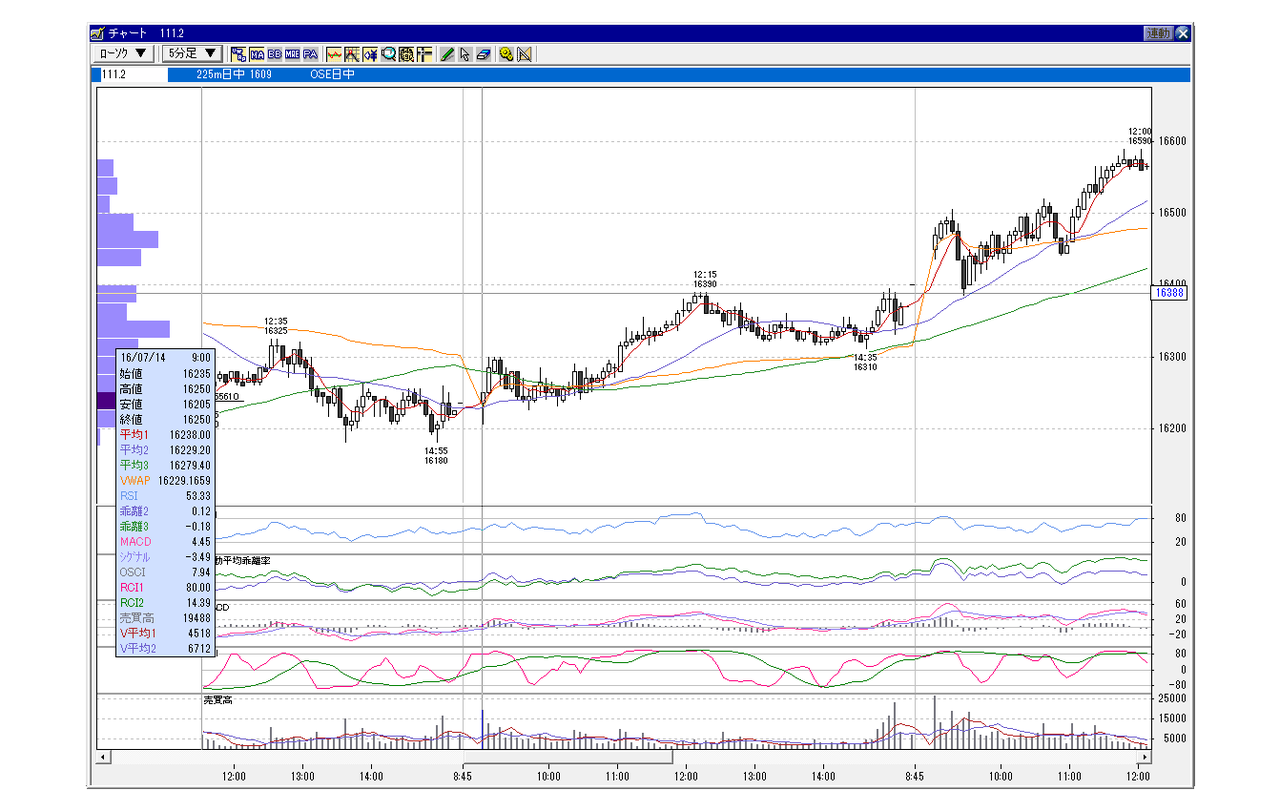Click the chart window title icon

(98, 33)
